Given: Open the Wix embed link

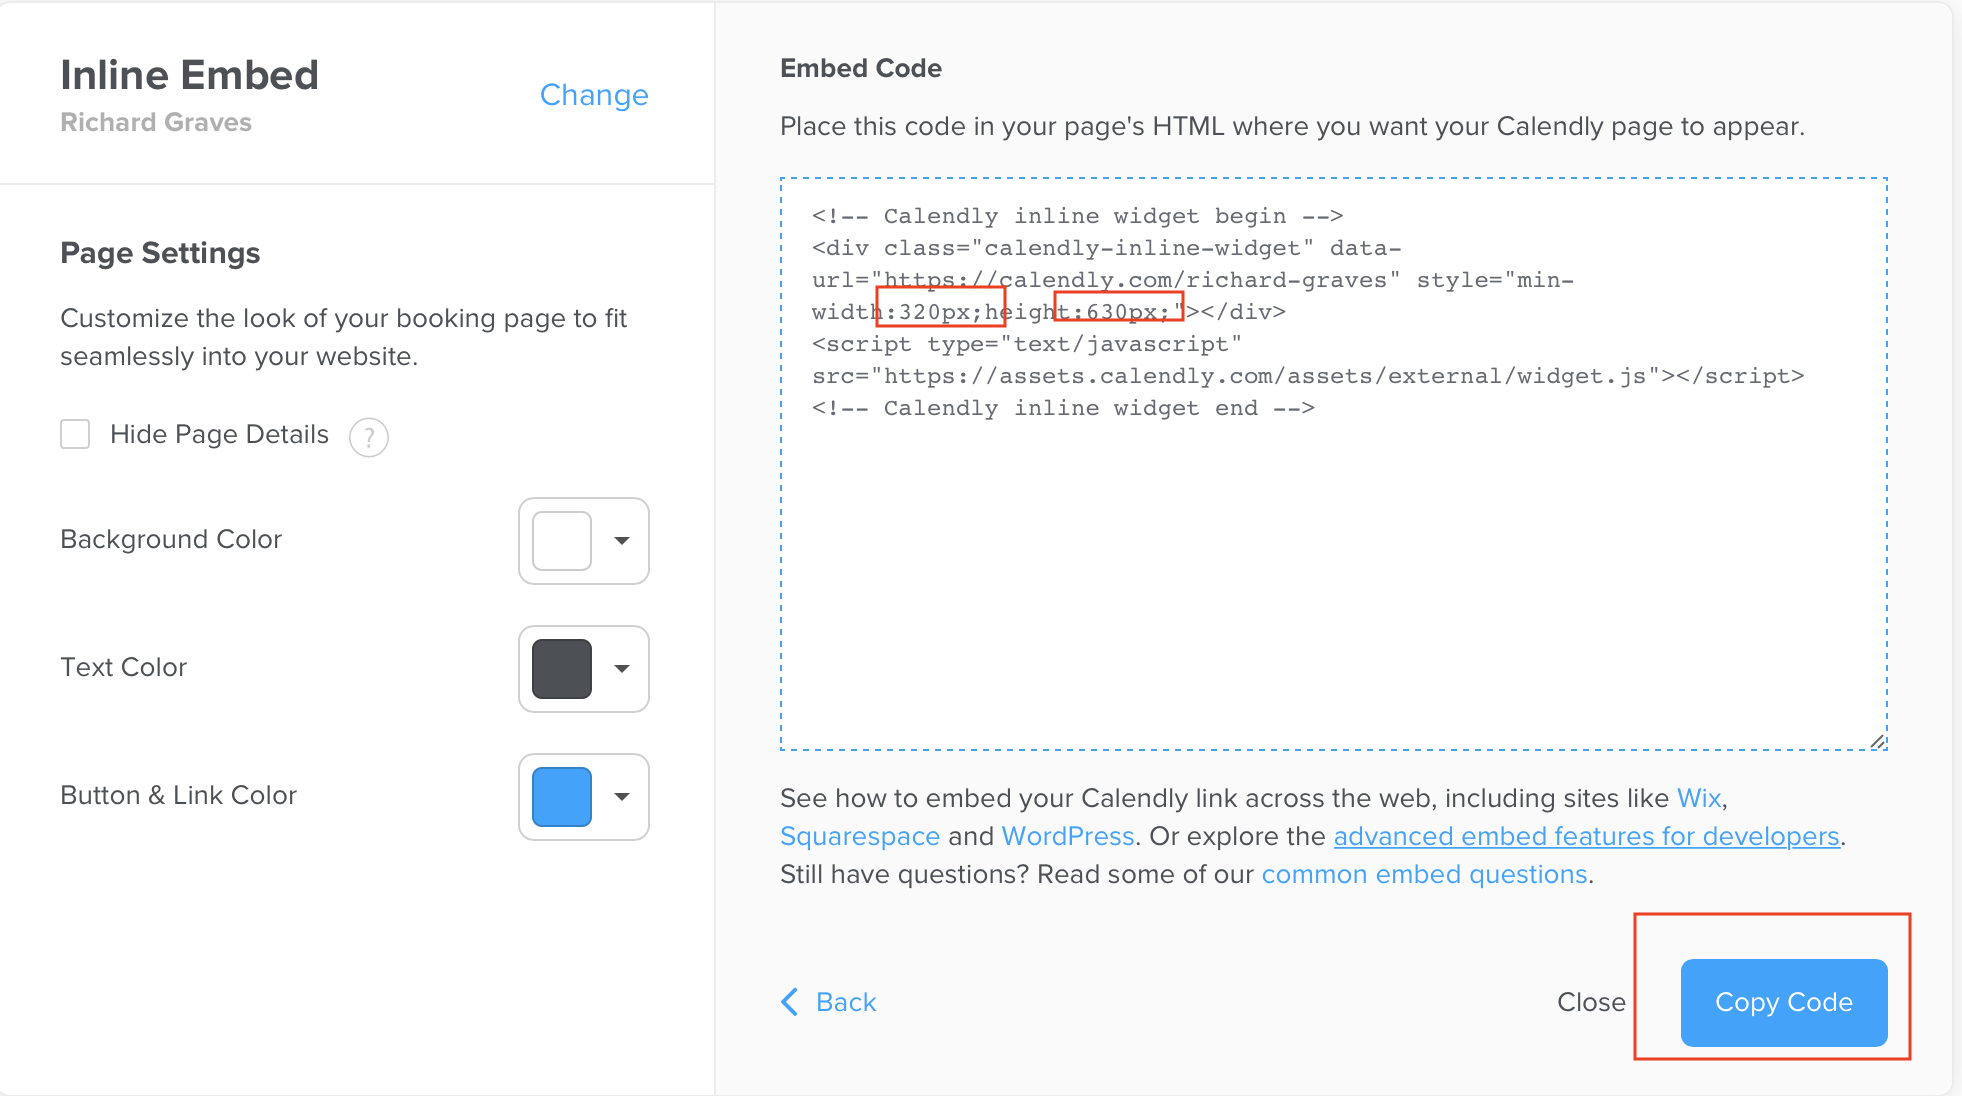Looking at the screenshot, I should tap(1698, 798).
